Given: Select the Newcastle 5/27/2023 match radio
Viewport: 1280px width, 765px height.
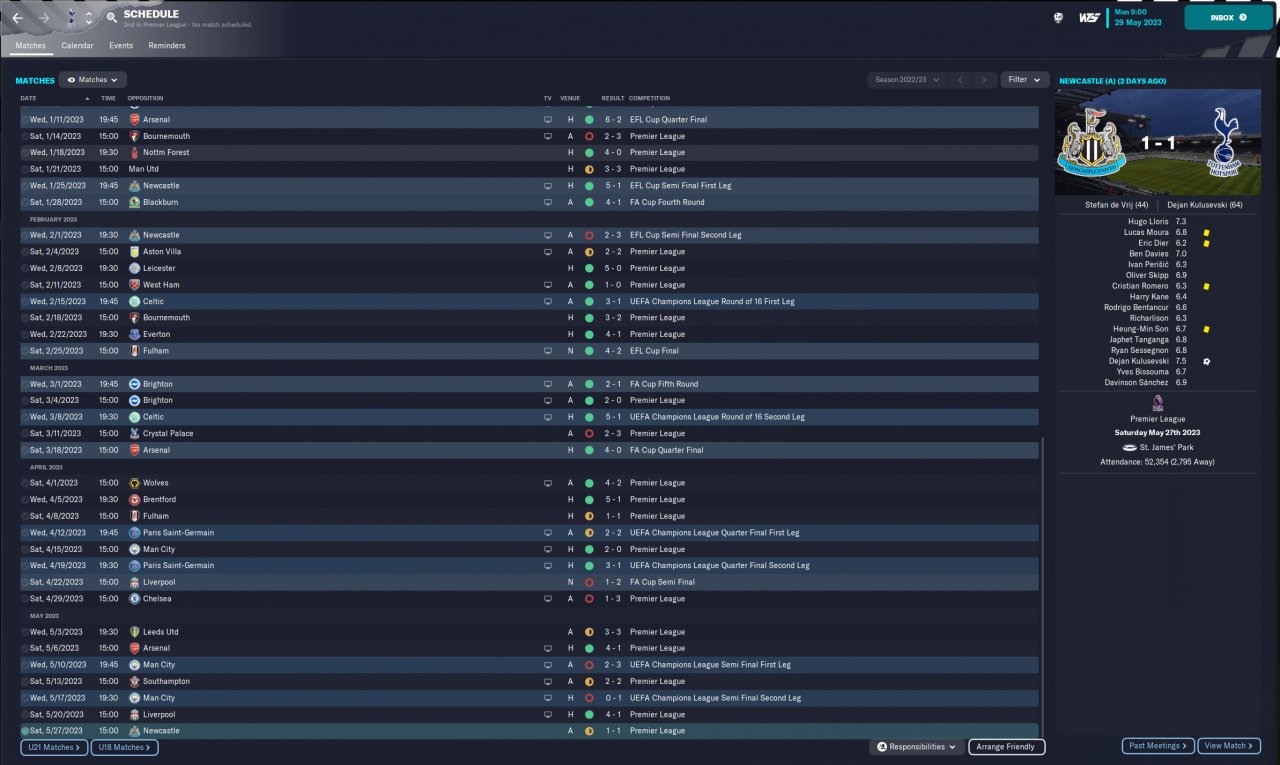Looking at the screenshot, I should pos(25,731).
